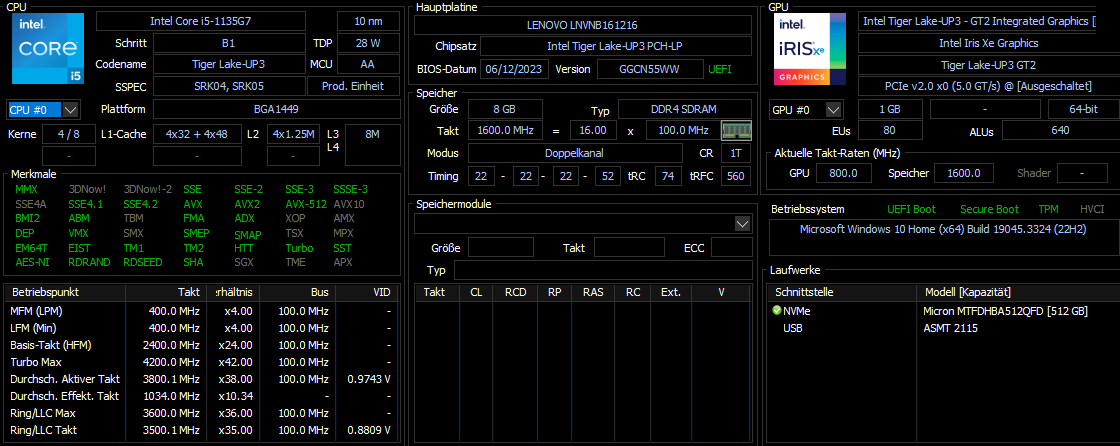Click the Schnittstelle column header
The image size is (1120, 446).
click(x=842, y=292)
